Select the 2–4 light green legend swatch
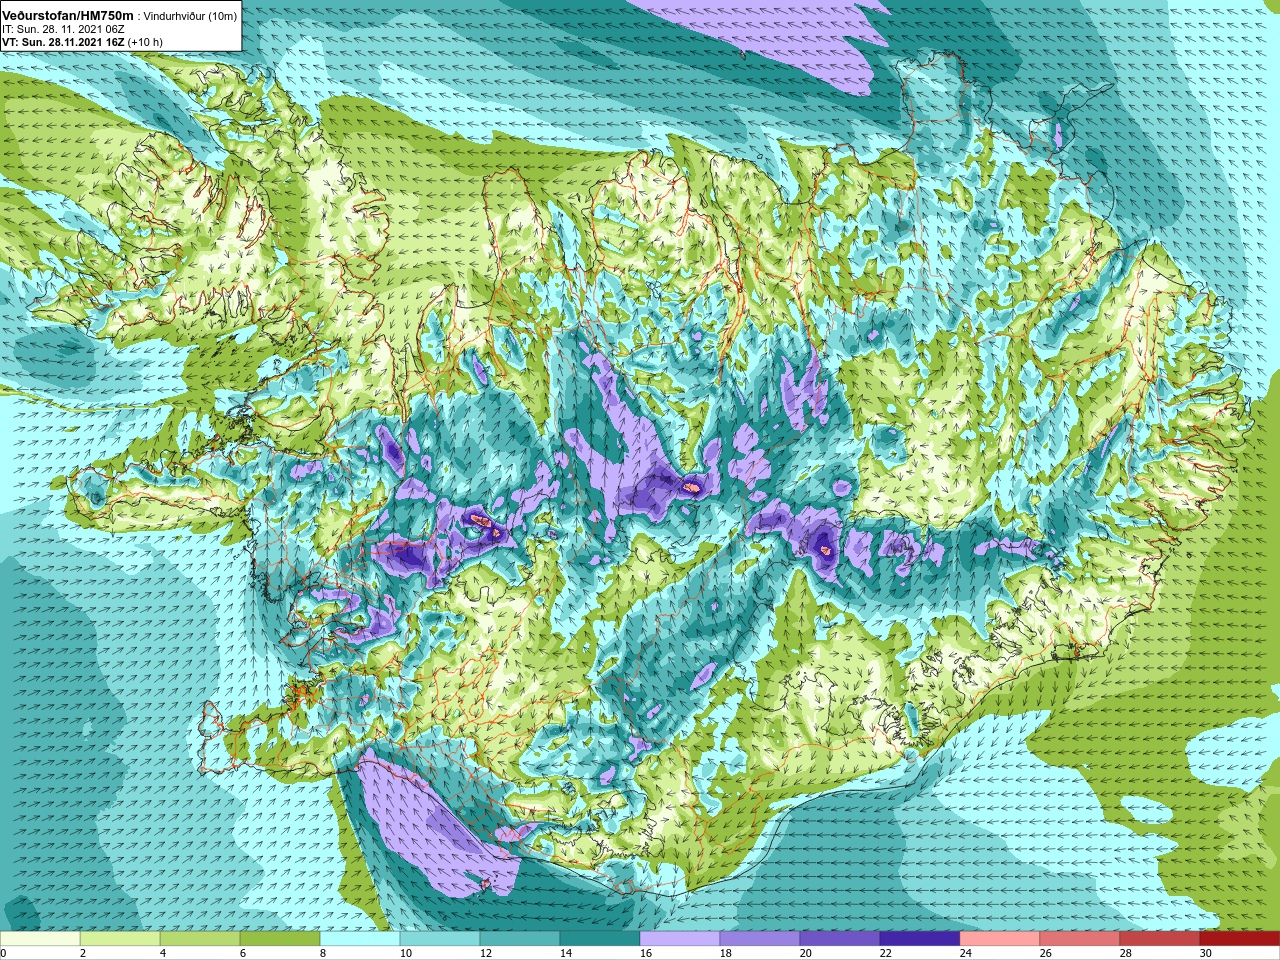 point(120,939)
